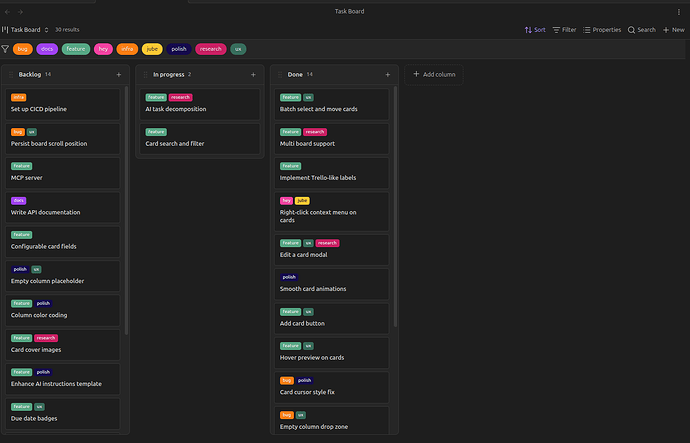This screenshot has width=690, height=443.
Task: Click the back navigation arrow
Action: pos(7,11)
